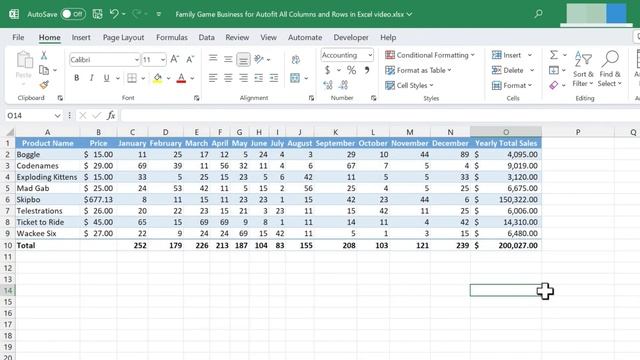Screen dimensions: 640x360
Task: Click Align Left icon
Action: coord(213,78)
